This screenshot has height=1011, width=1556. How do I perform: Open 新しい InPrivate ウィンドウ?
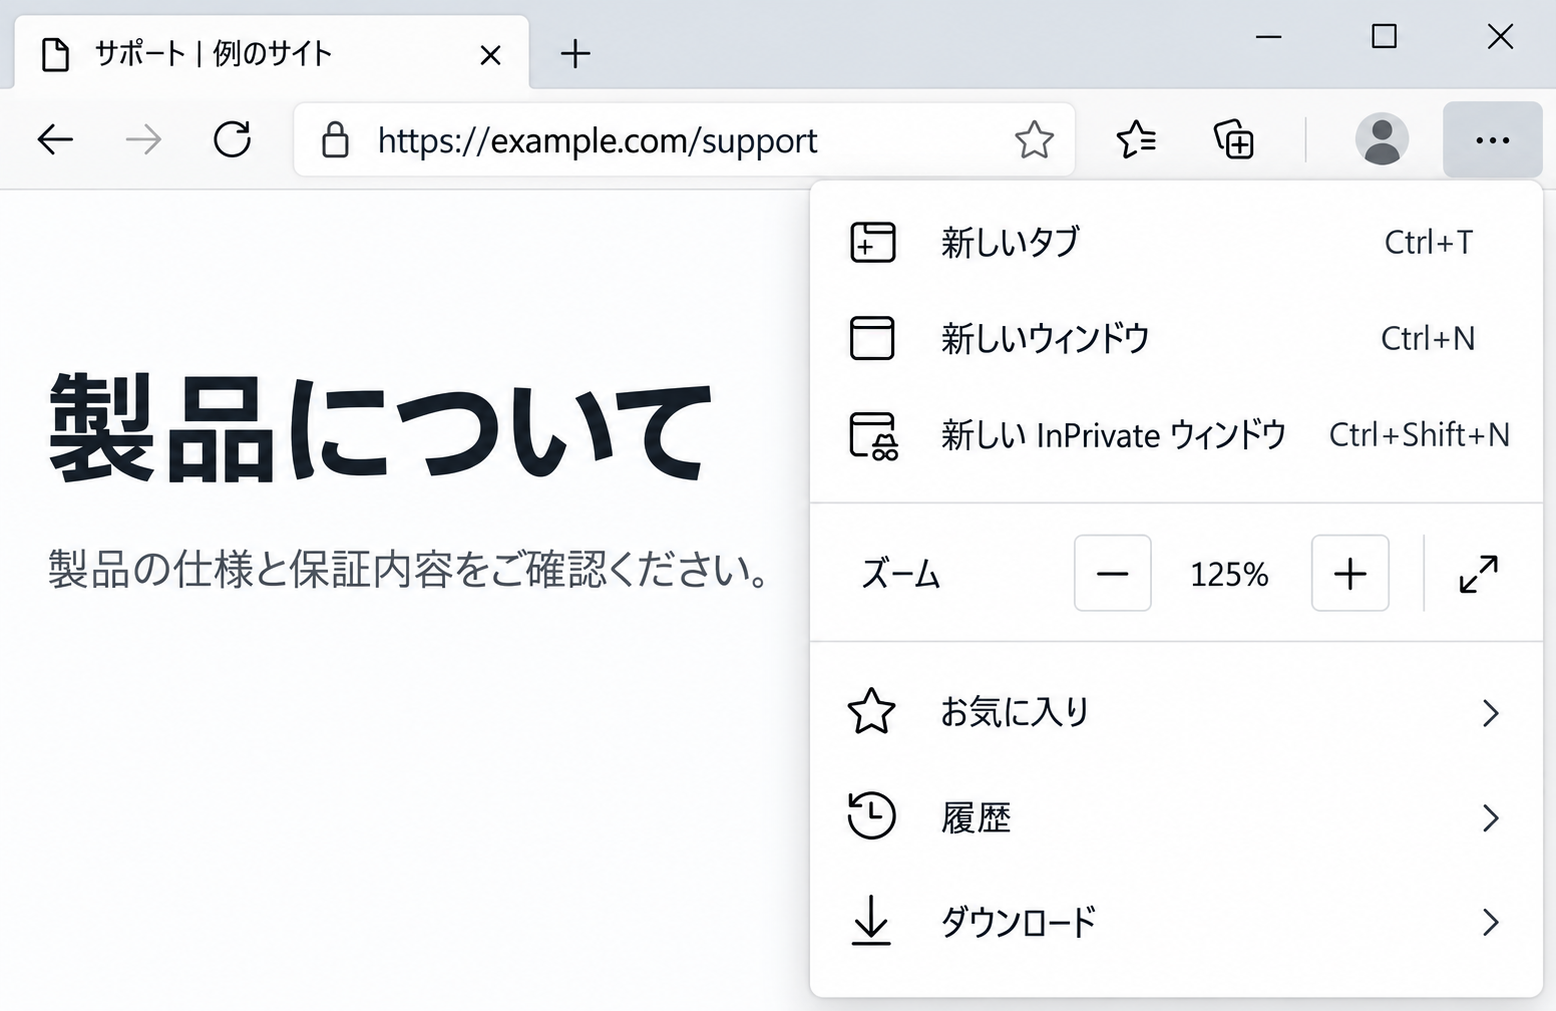click(1176, 435)
